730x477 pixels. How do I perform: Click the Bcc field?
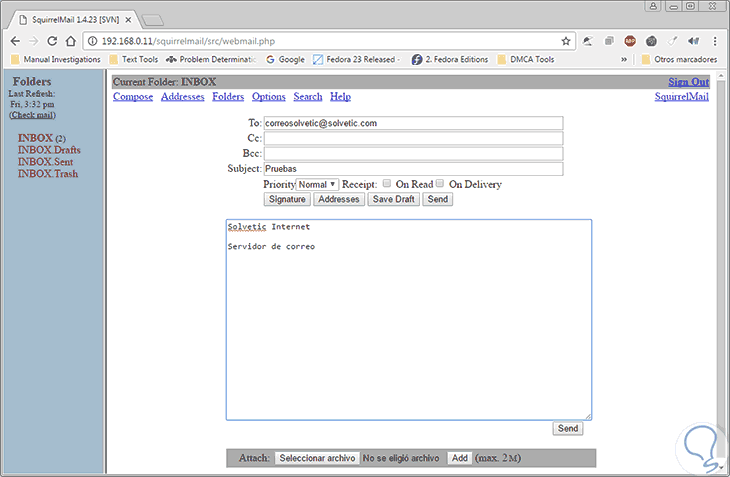click(413, 154)
